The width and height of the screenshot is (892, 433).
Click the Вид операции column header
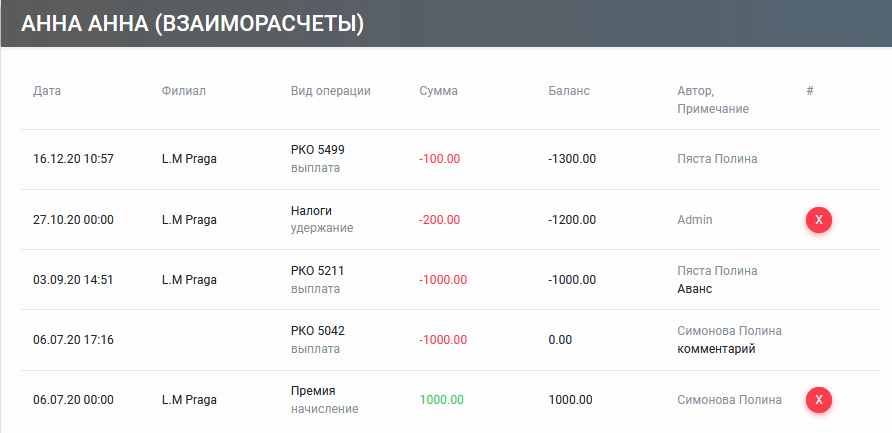[x=331, y=91]
